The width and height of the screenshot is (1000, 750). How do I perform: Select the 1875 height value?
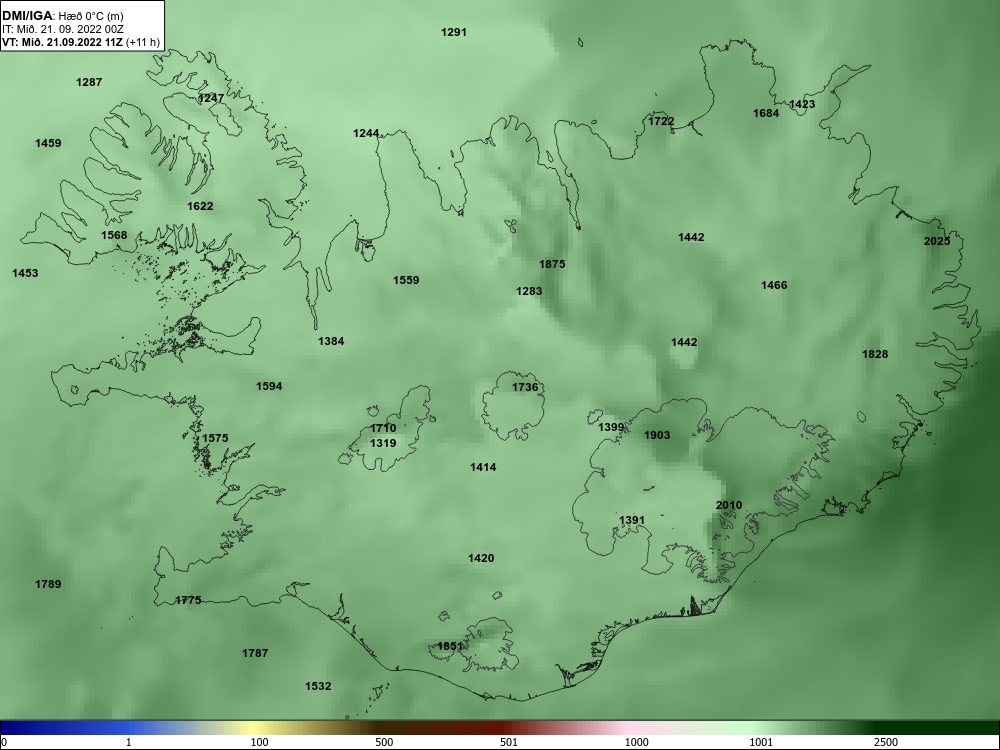coord(552,264)
